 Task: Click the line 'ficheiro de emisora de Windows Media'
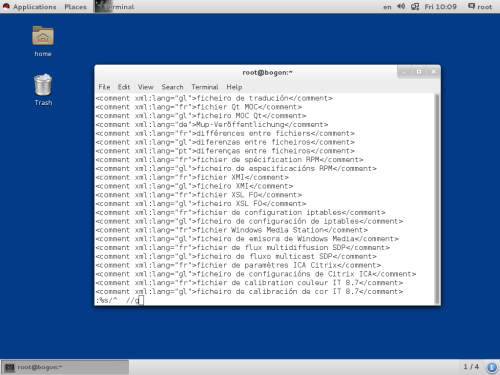coord(247,239)
